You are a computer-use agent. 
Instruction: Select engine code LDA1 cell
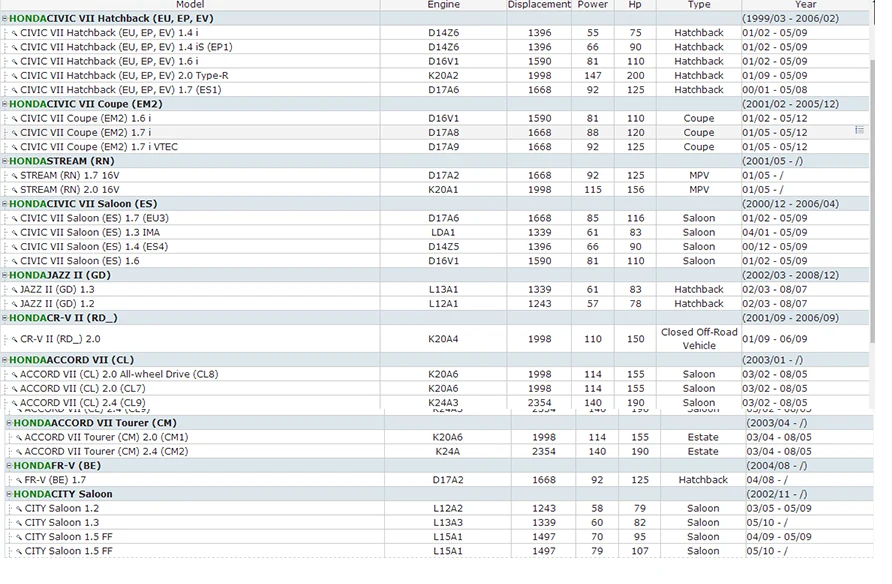(x=443, y=232)
